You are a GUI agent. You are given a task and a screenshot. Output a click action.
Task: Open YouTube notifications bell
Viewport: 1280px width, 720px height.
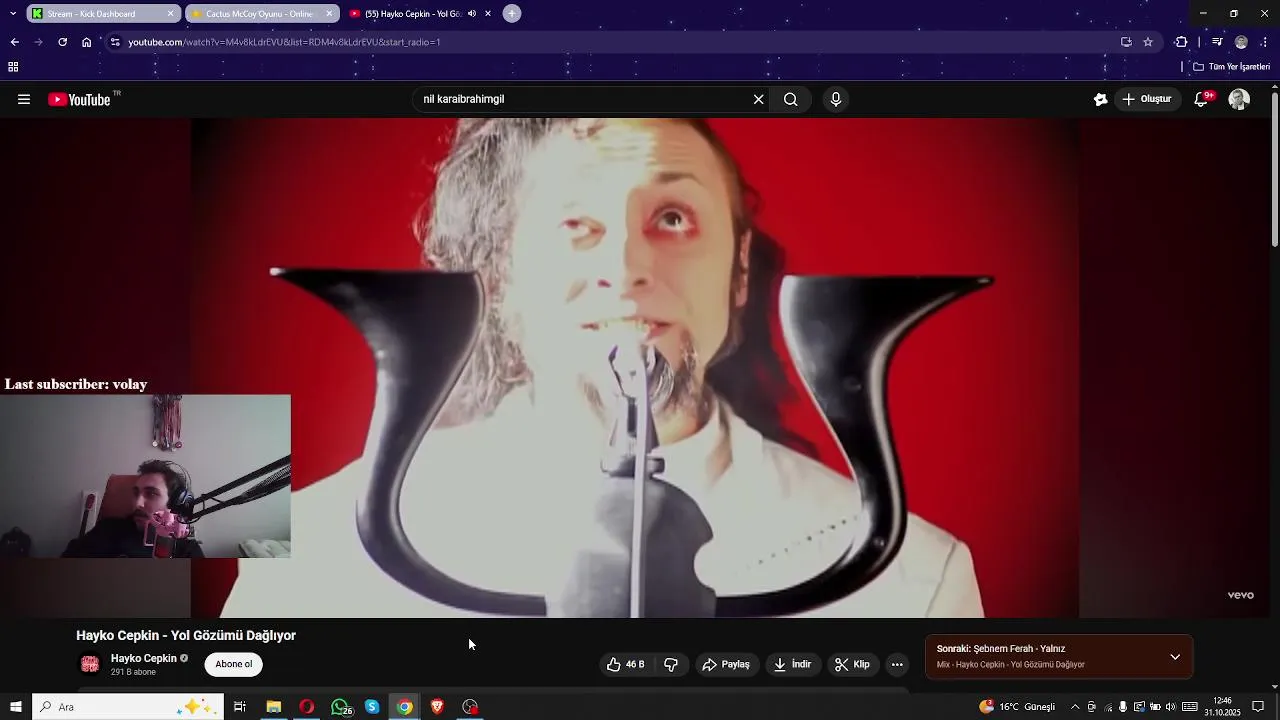1202,99
